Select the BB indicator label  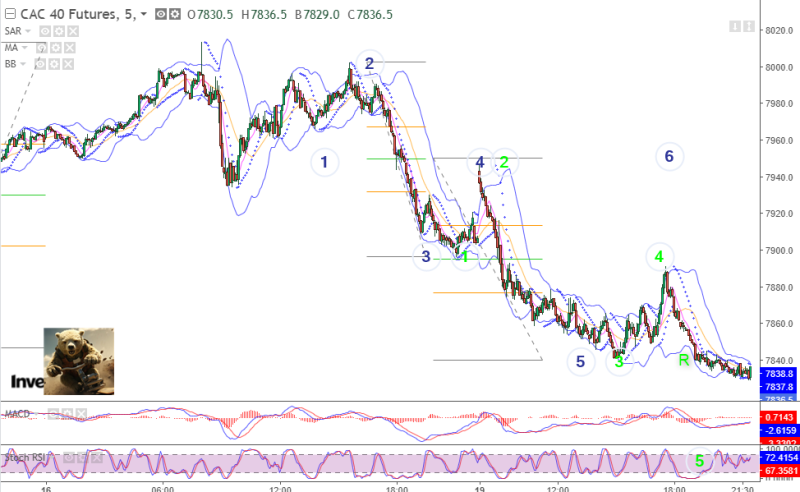pos(10,64)
